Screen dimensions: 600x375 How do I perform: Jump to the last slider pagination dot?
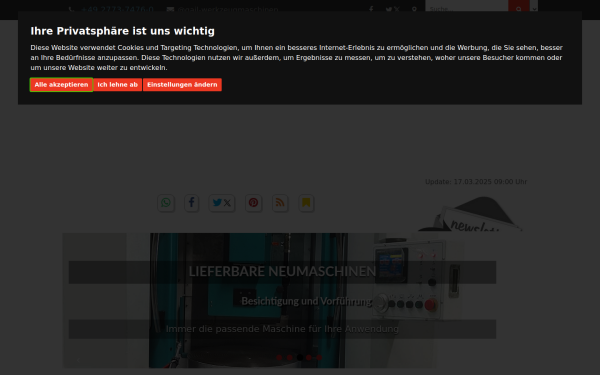(x=319, y=357)
